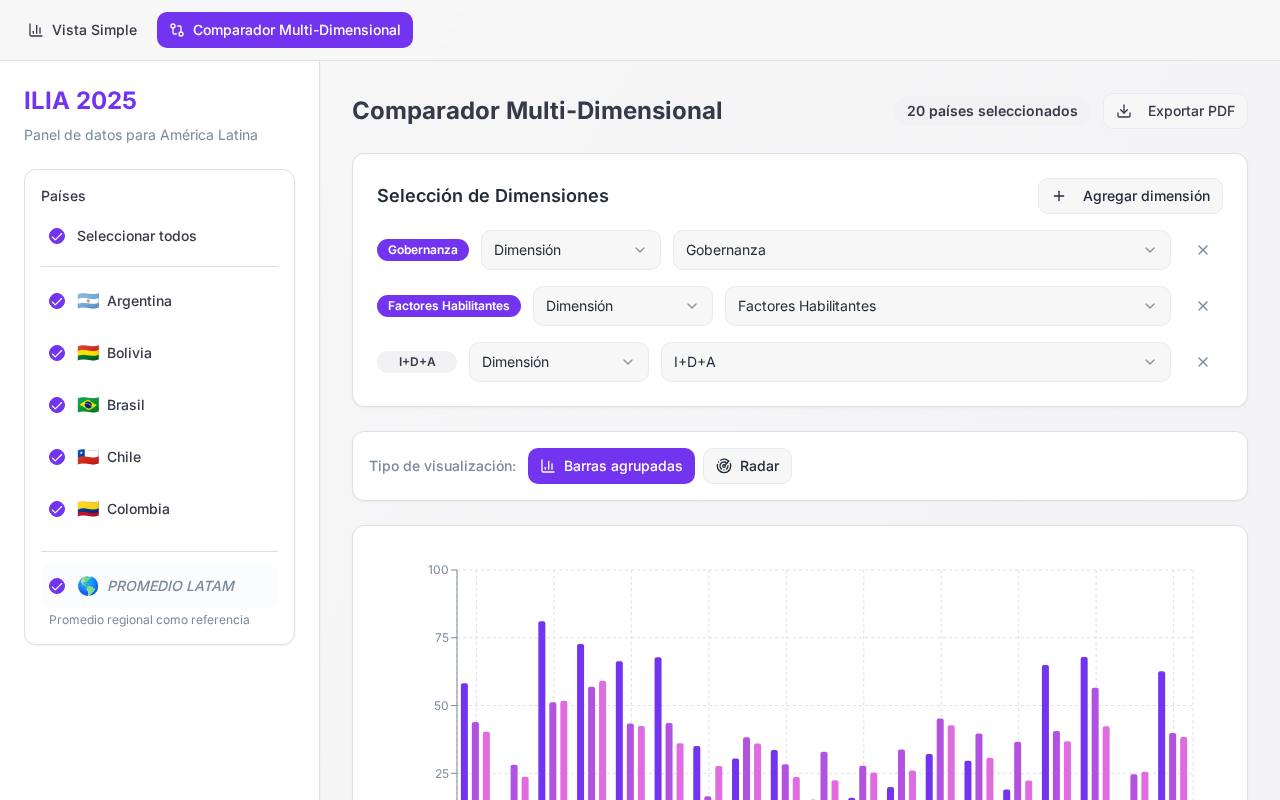The width and height of the screenshot is (1280, 800).
Task: Toggle the Chile country checkbox
Action: coord(57,457)
